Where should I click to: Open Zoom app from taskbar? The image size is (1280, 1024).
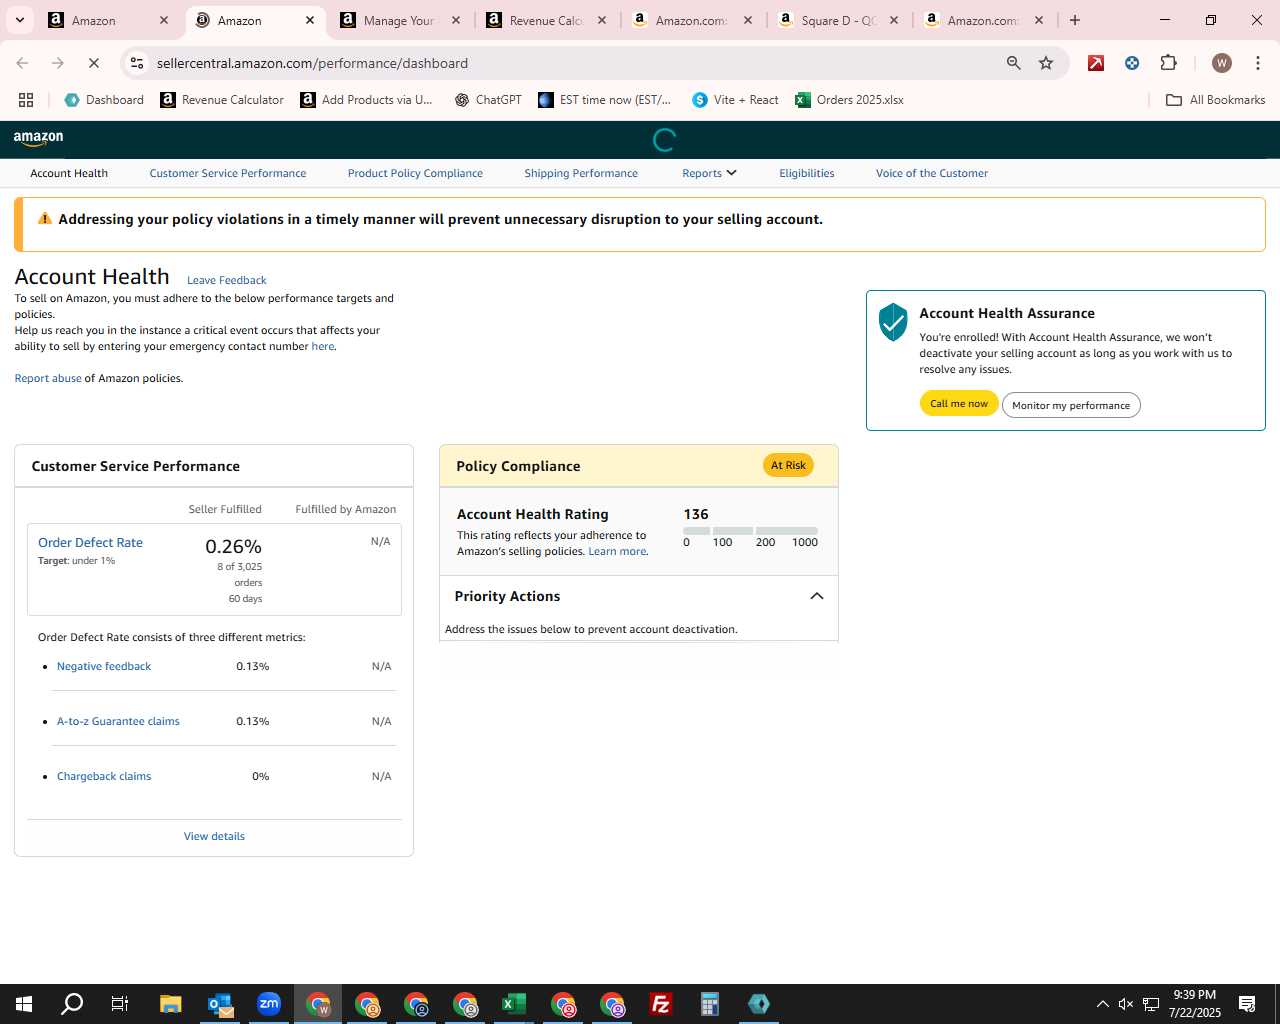coord(269,1004)
